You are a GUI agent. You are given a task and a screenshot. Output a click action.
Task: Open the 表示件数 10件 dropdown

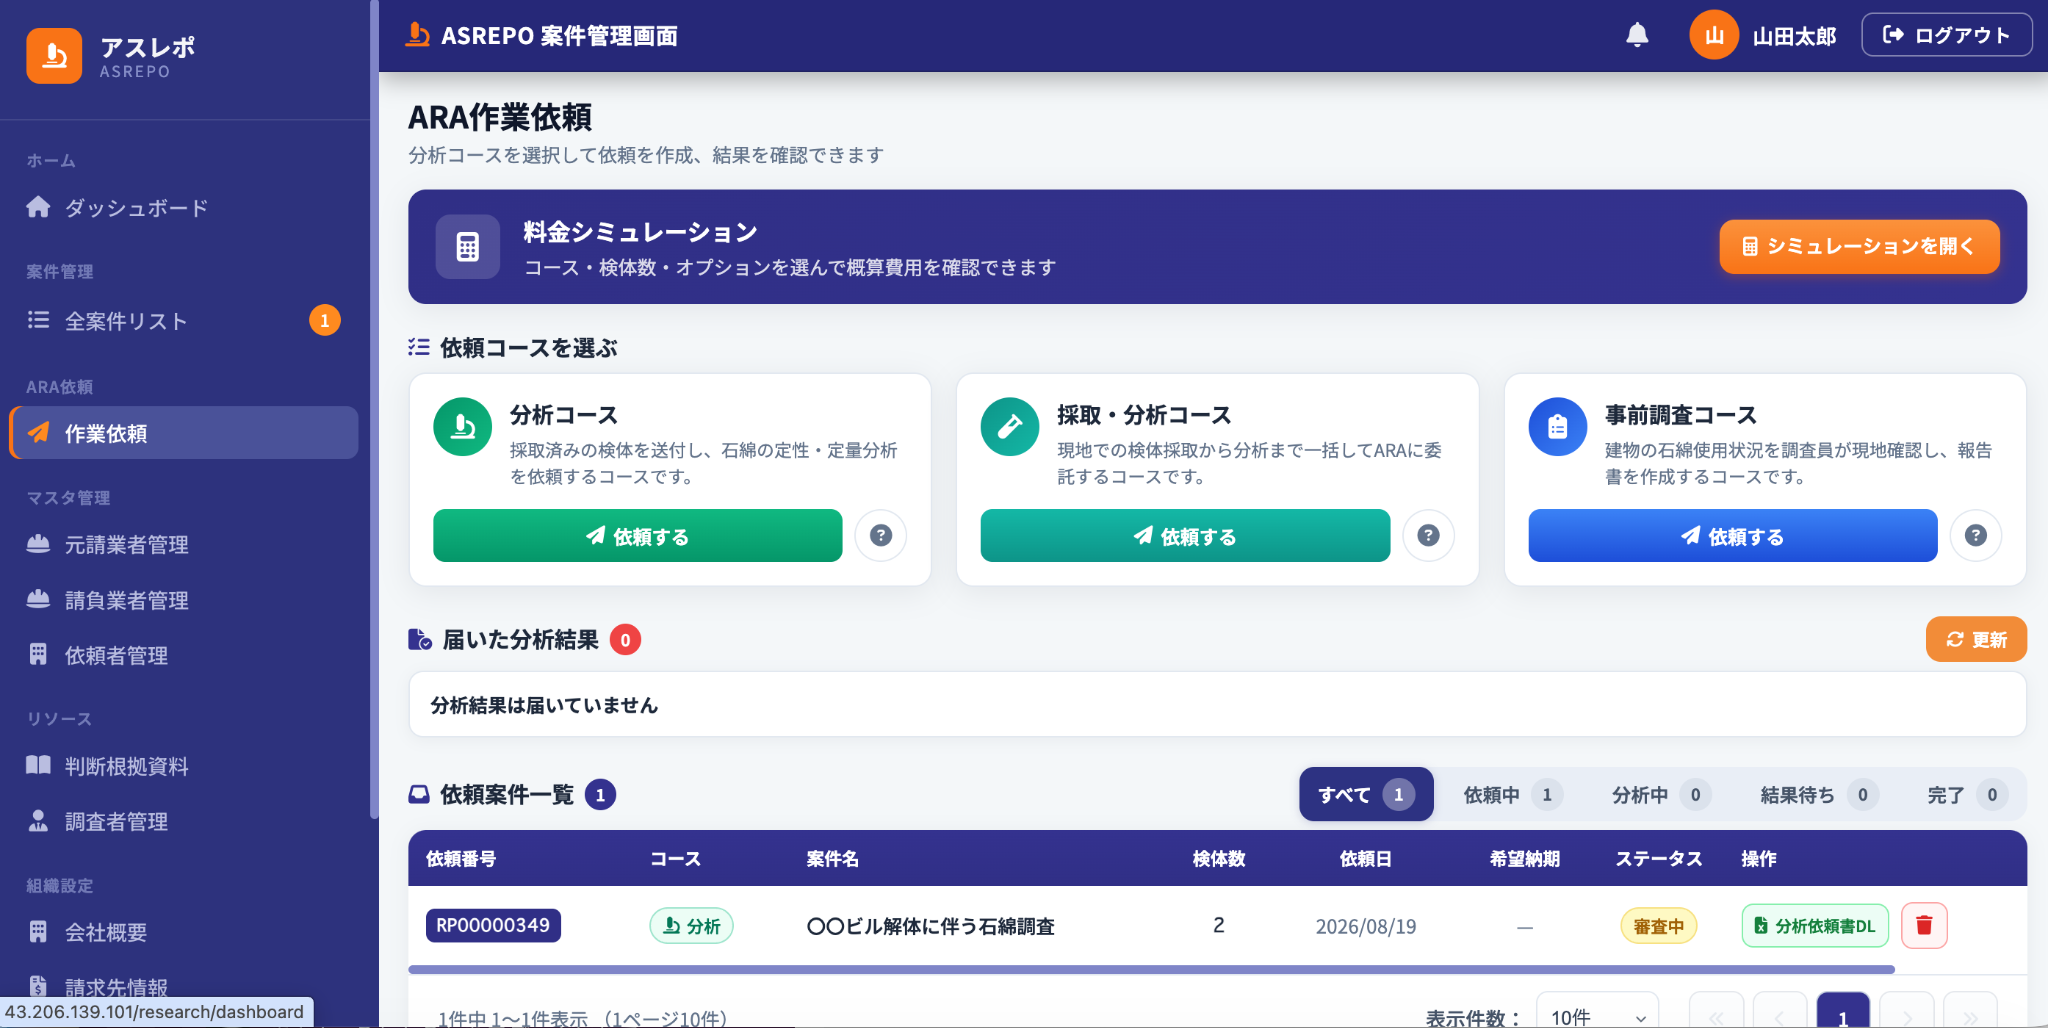(1597, 1012)
